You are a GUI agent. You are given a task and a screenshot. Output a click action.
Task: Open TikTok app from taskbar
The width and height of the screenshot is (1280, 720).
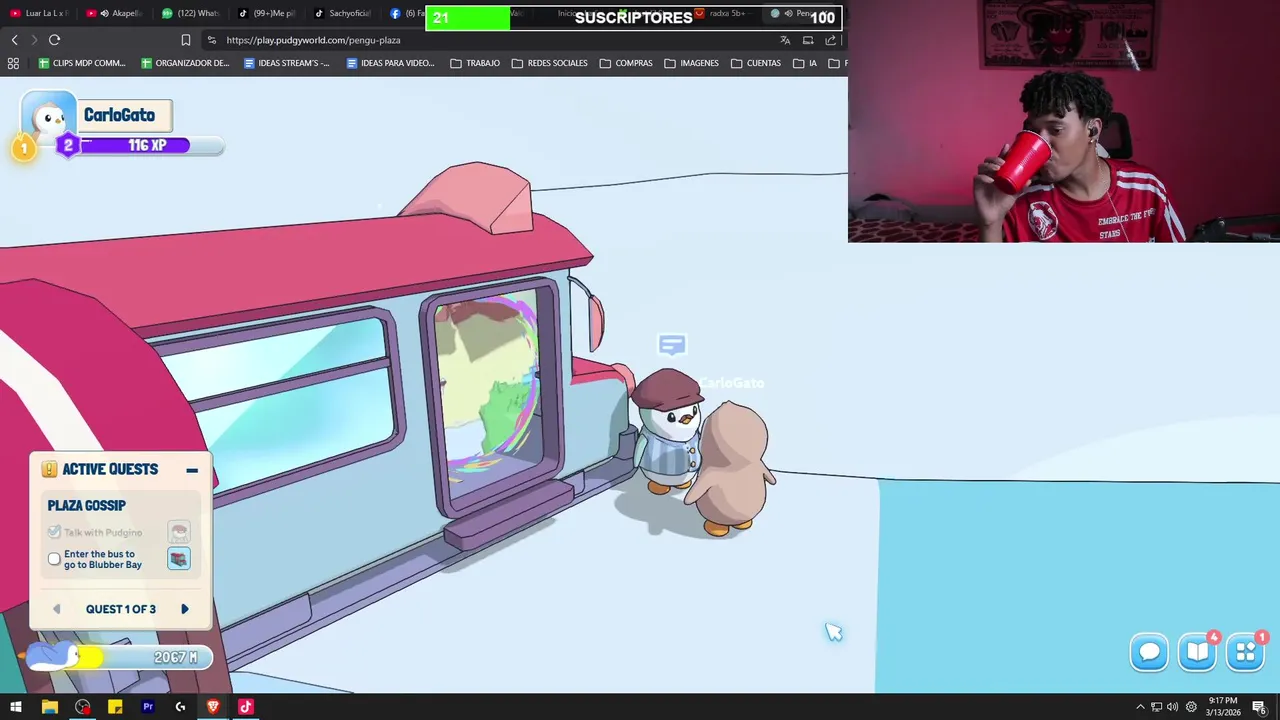(x=246, y=707)
